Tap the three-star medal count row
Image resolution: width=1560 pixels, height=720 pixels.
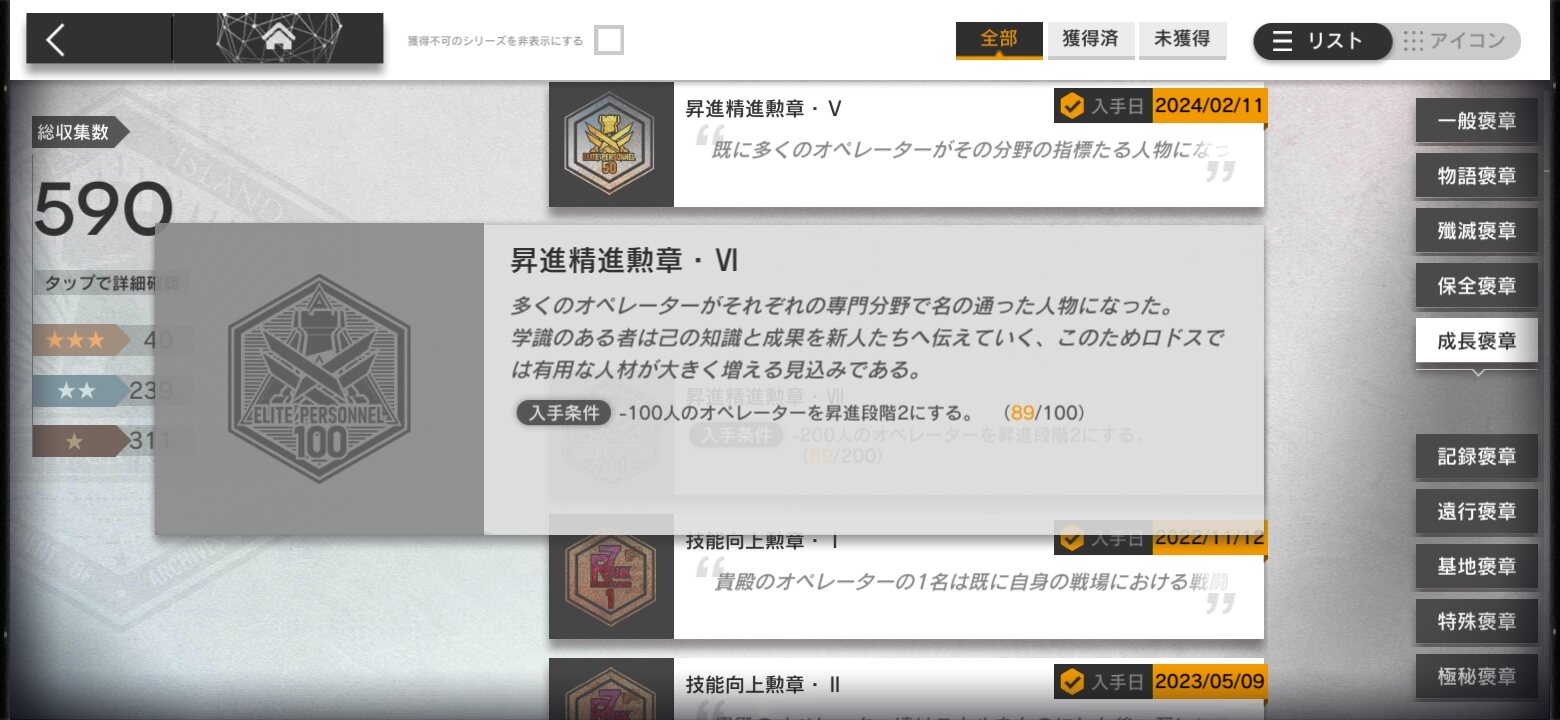click(111, 341)
